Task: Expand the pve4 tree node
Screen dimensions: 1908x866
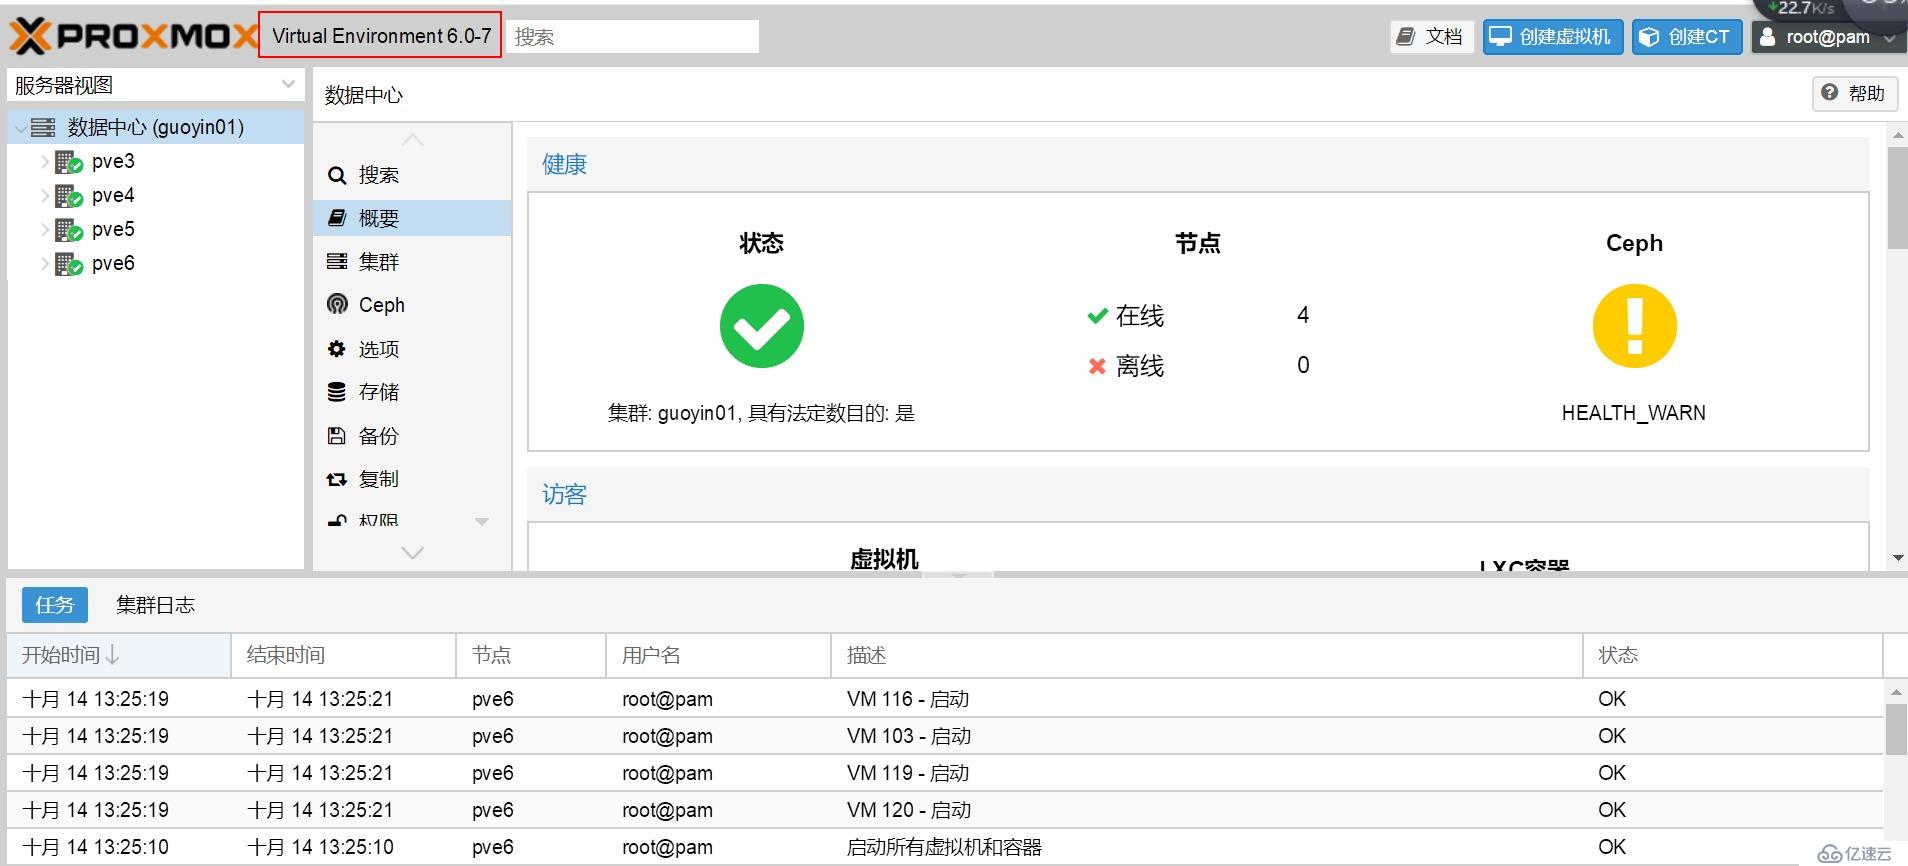Action: coord(45,196)
